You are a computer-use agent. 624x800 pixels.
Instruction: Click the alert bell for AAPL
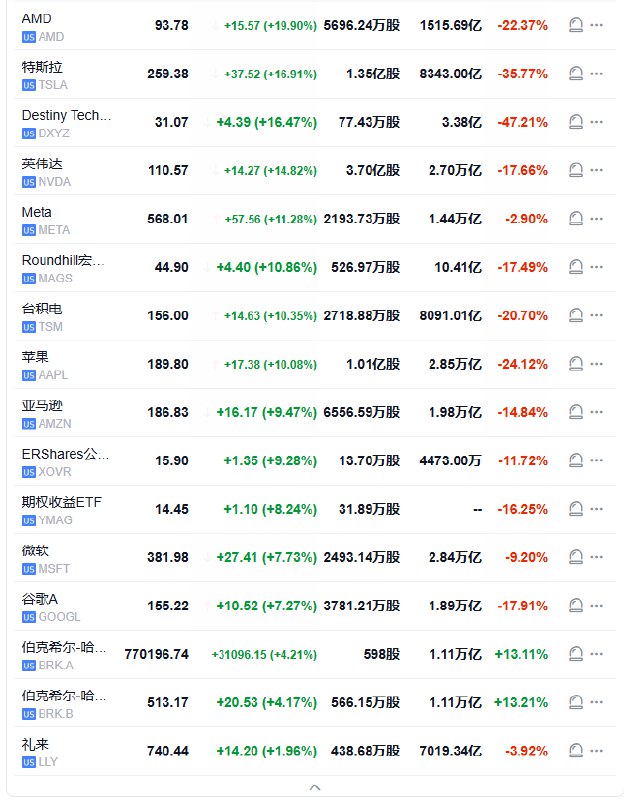tap(576, 364)
